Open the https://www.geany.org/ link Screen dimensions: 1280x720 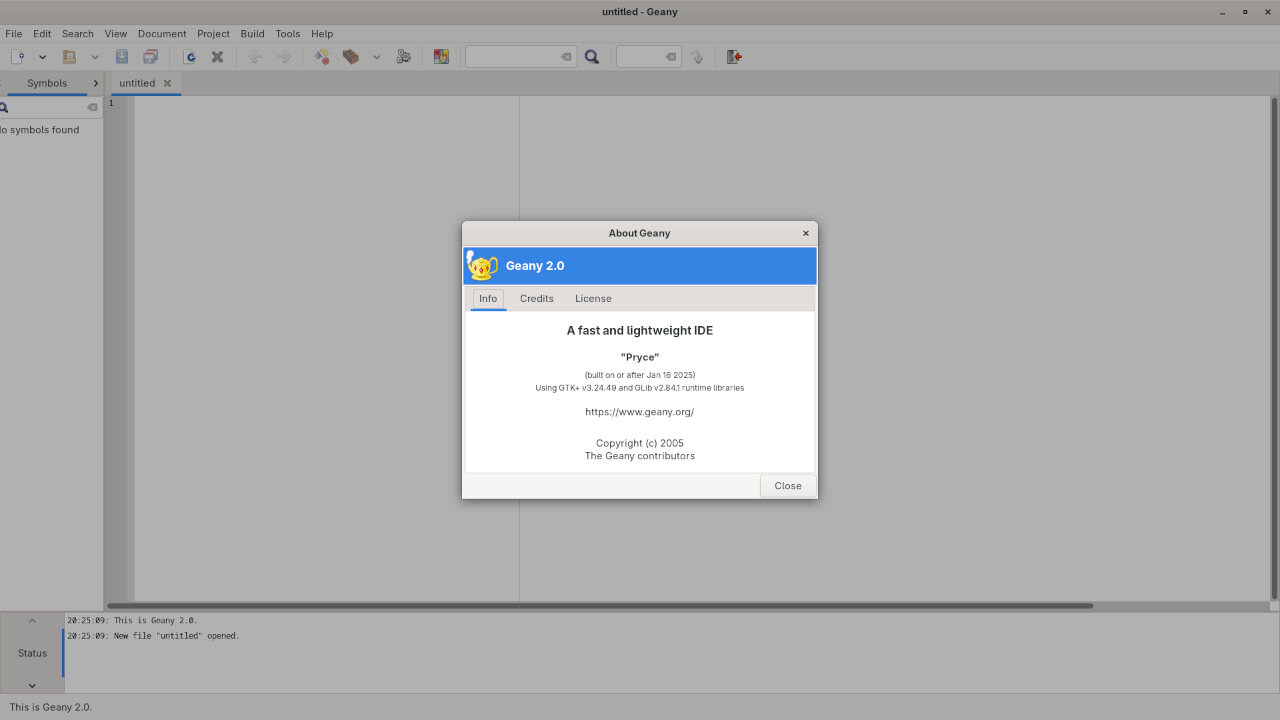pyautogui.click(x=640, y=412)
